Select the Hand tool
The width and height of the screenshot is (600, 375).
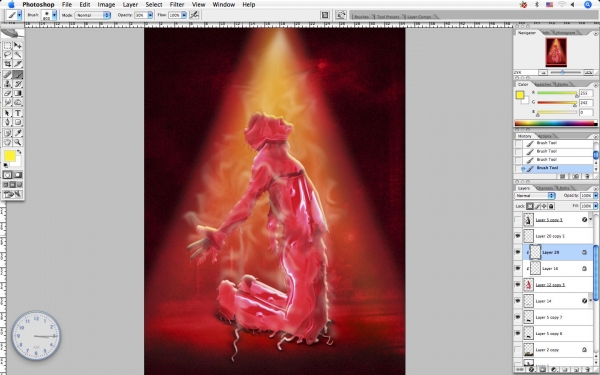7,142
